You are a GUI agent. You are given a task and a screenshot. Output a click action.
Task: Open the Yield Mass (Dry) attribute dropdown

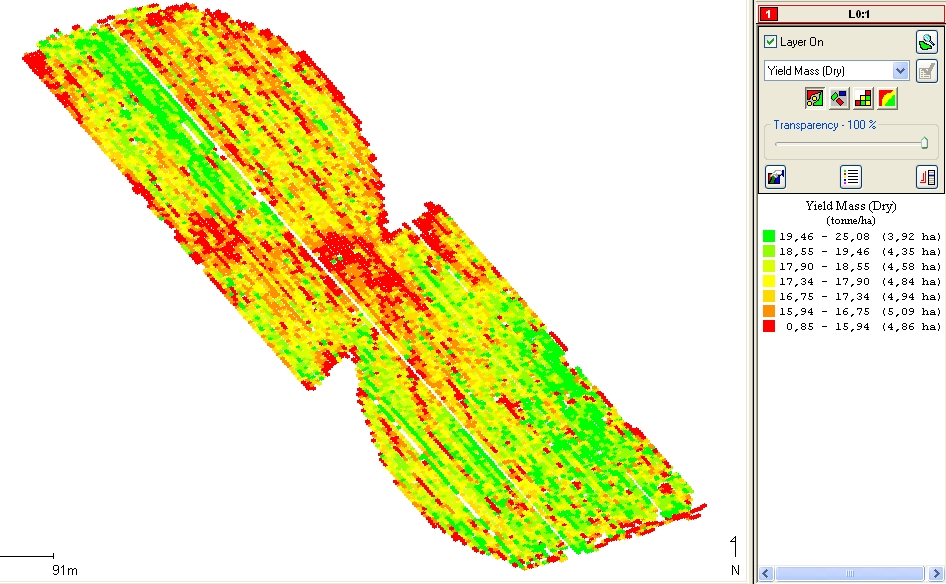(x=900, y=71)
